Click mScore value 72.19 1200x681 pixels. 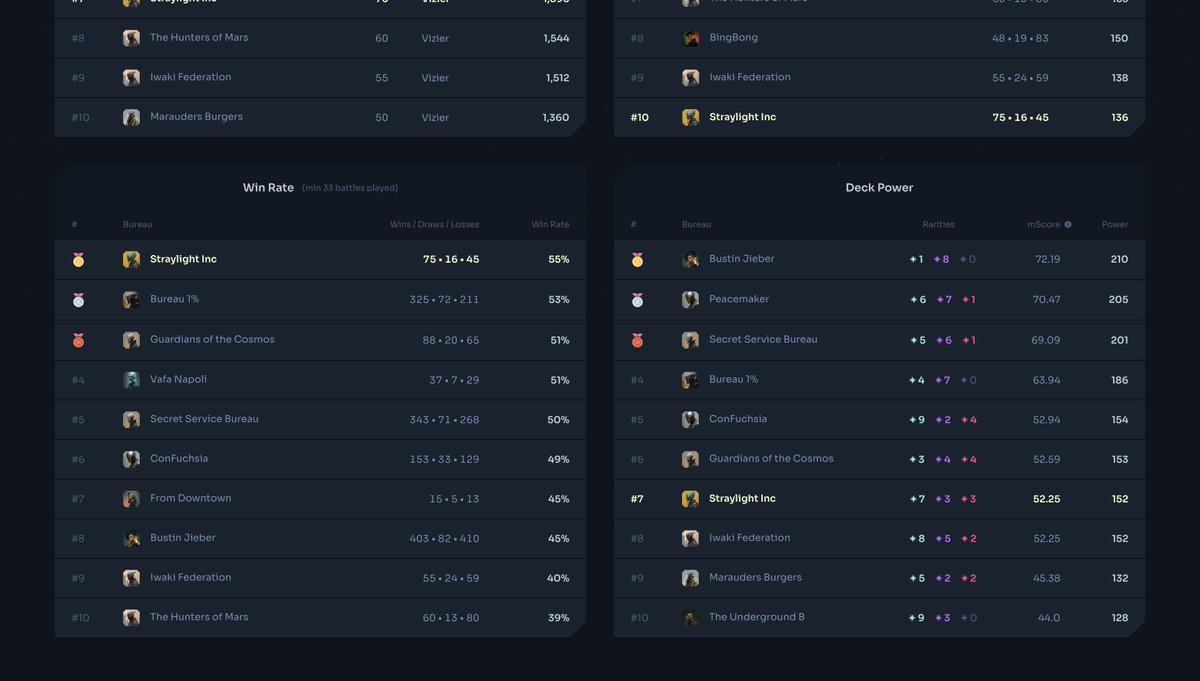(x=1048, y=260)
